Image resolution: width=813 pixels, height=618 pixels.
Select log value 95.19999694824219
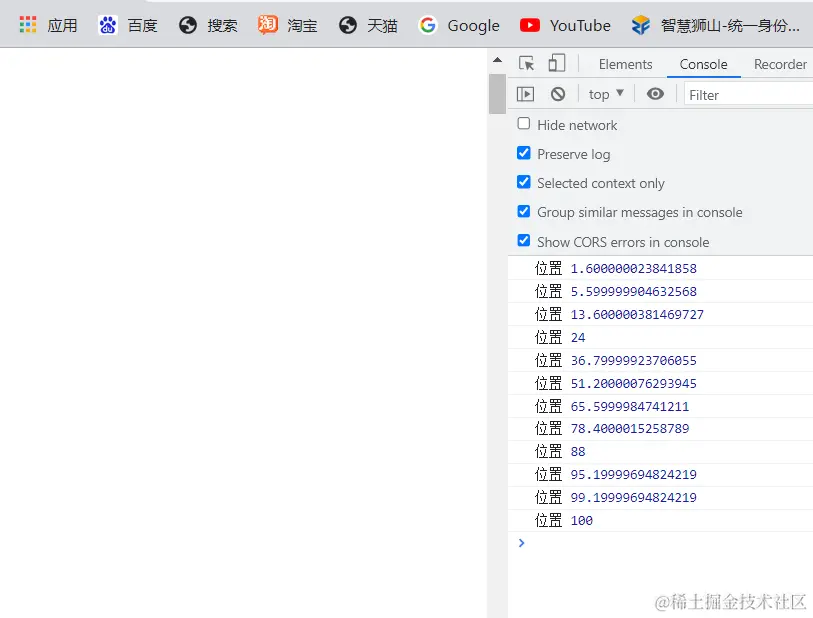pos(634,474)
